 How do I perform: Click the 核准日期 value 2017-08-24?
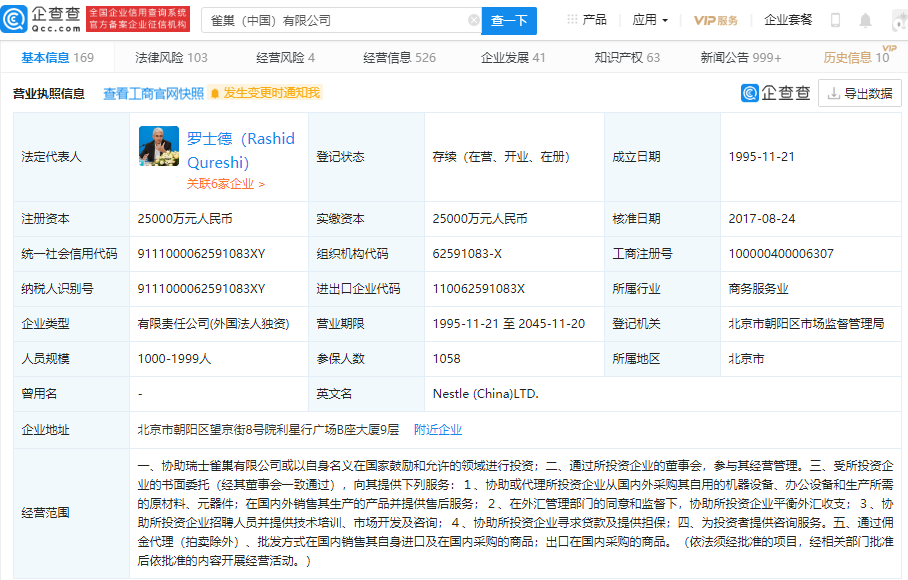(x=761, y=219)
